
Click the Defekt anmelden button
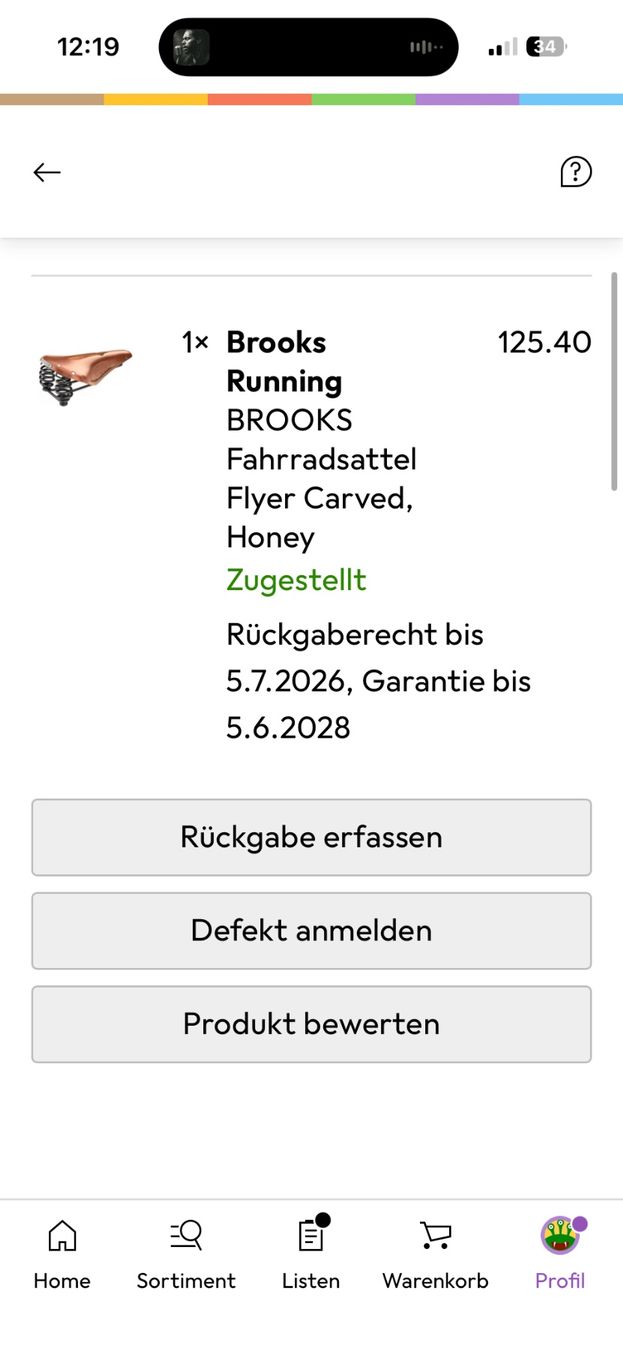(311, 930)
